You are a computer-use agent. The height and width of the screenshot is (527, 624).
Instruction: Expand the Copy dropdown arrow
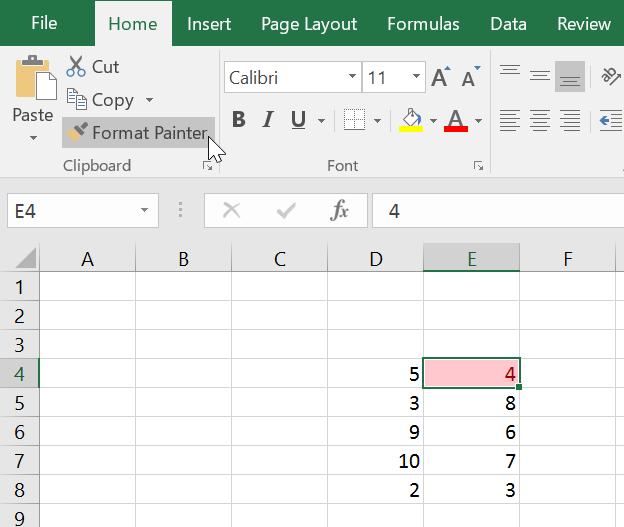[x=149, y=100]
